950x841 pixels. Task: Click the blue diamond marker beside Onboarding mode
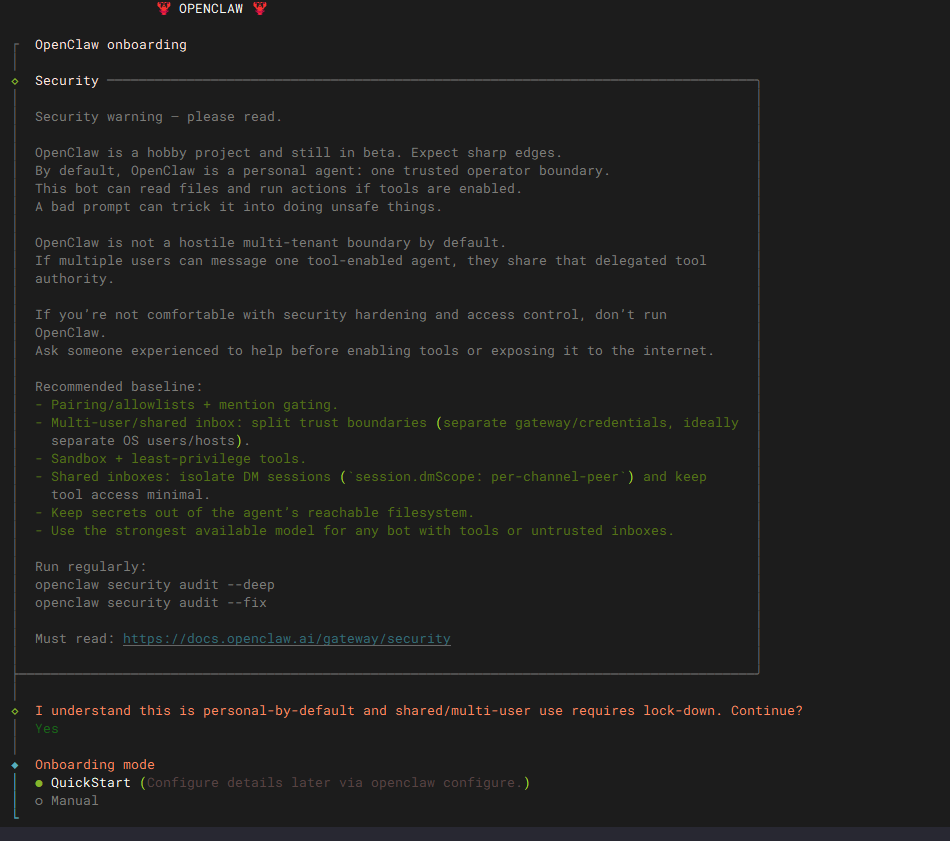[15, 765]
